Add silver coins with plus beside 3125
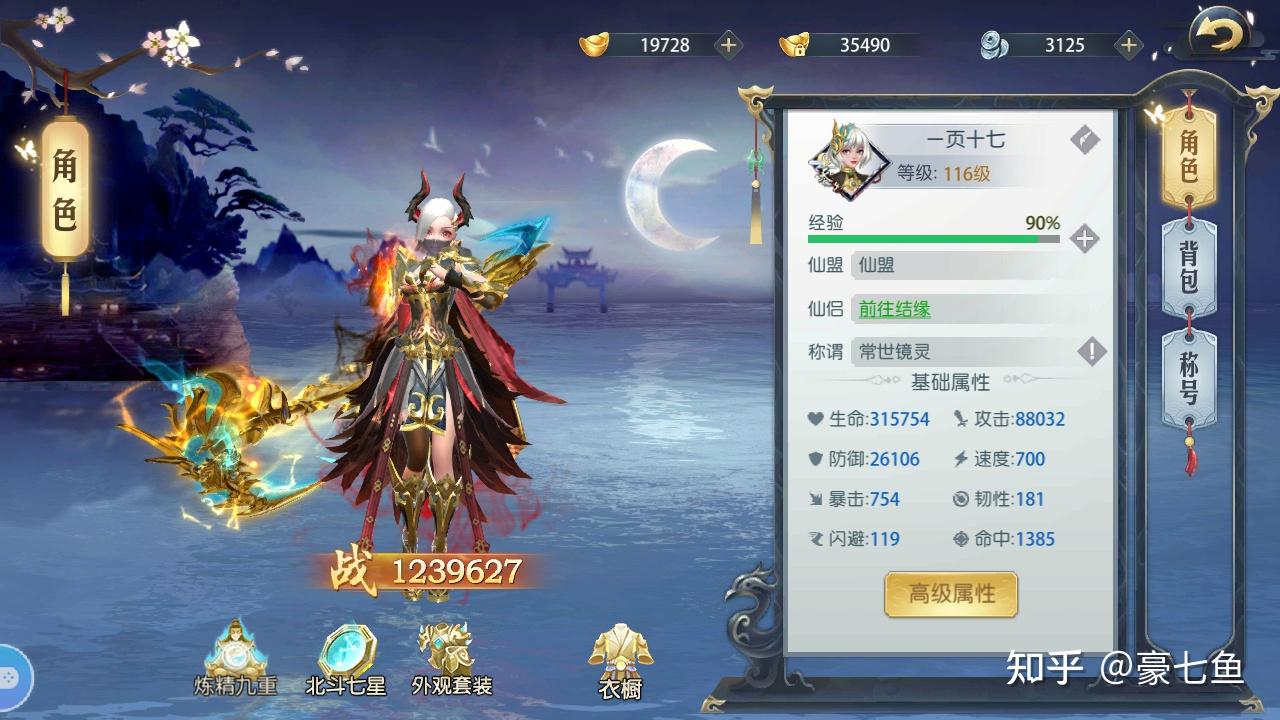 tap(1129, 44)
